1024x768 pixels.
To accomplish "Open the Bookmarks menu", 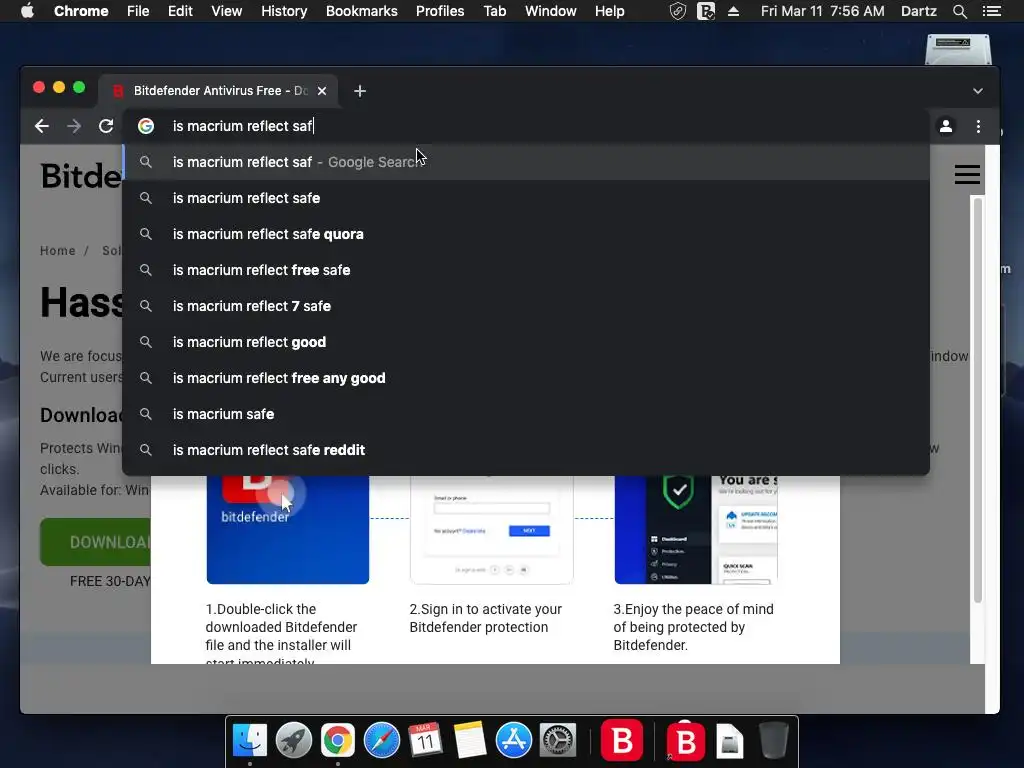I will point(362,11).
